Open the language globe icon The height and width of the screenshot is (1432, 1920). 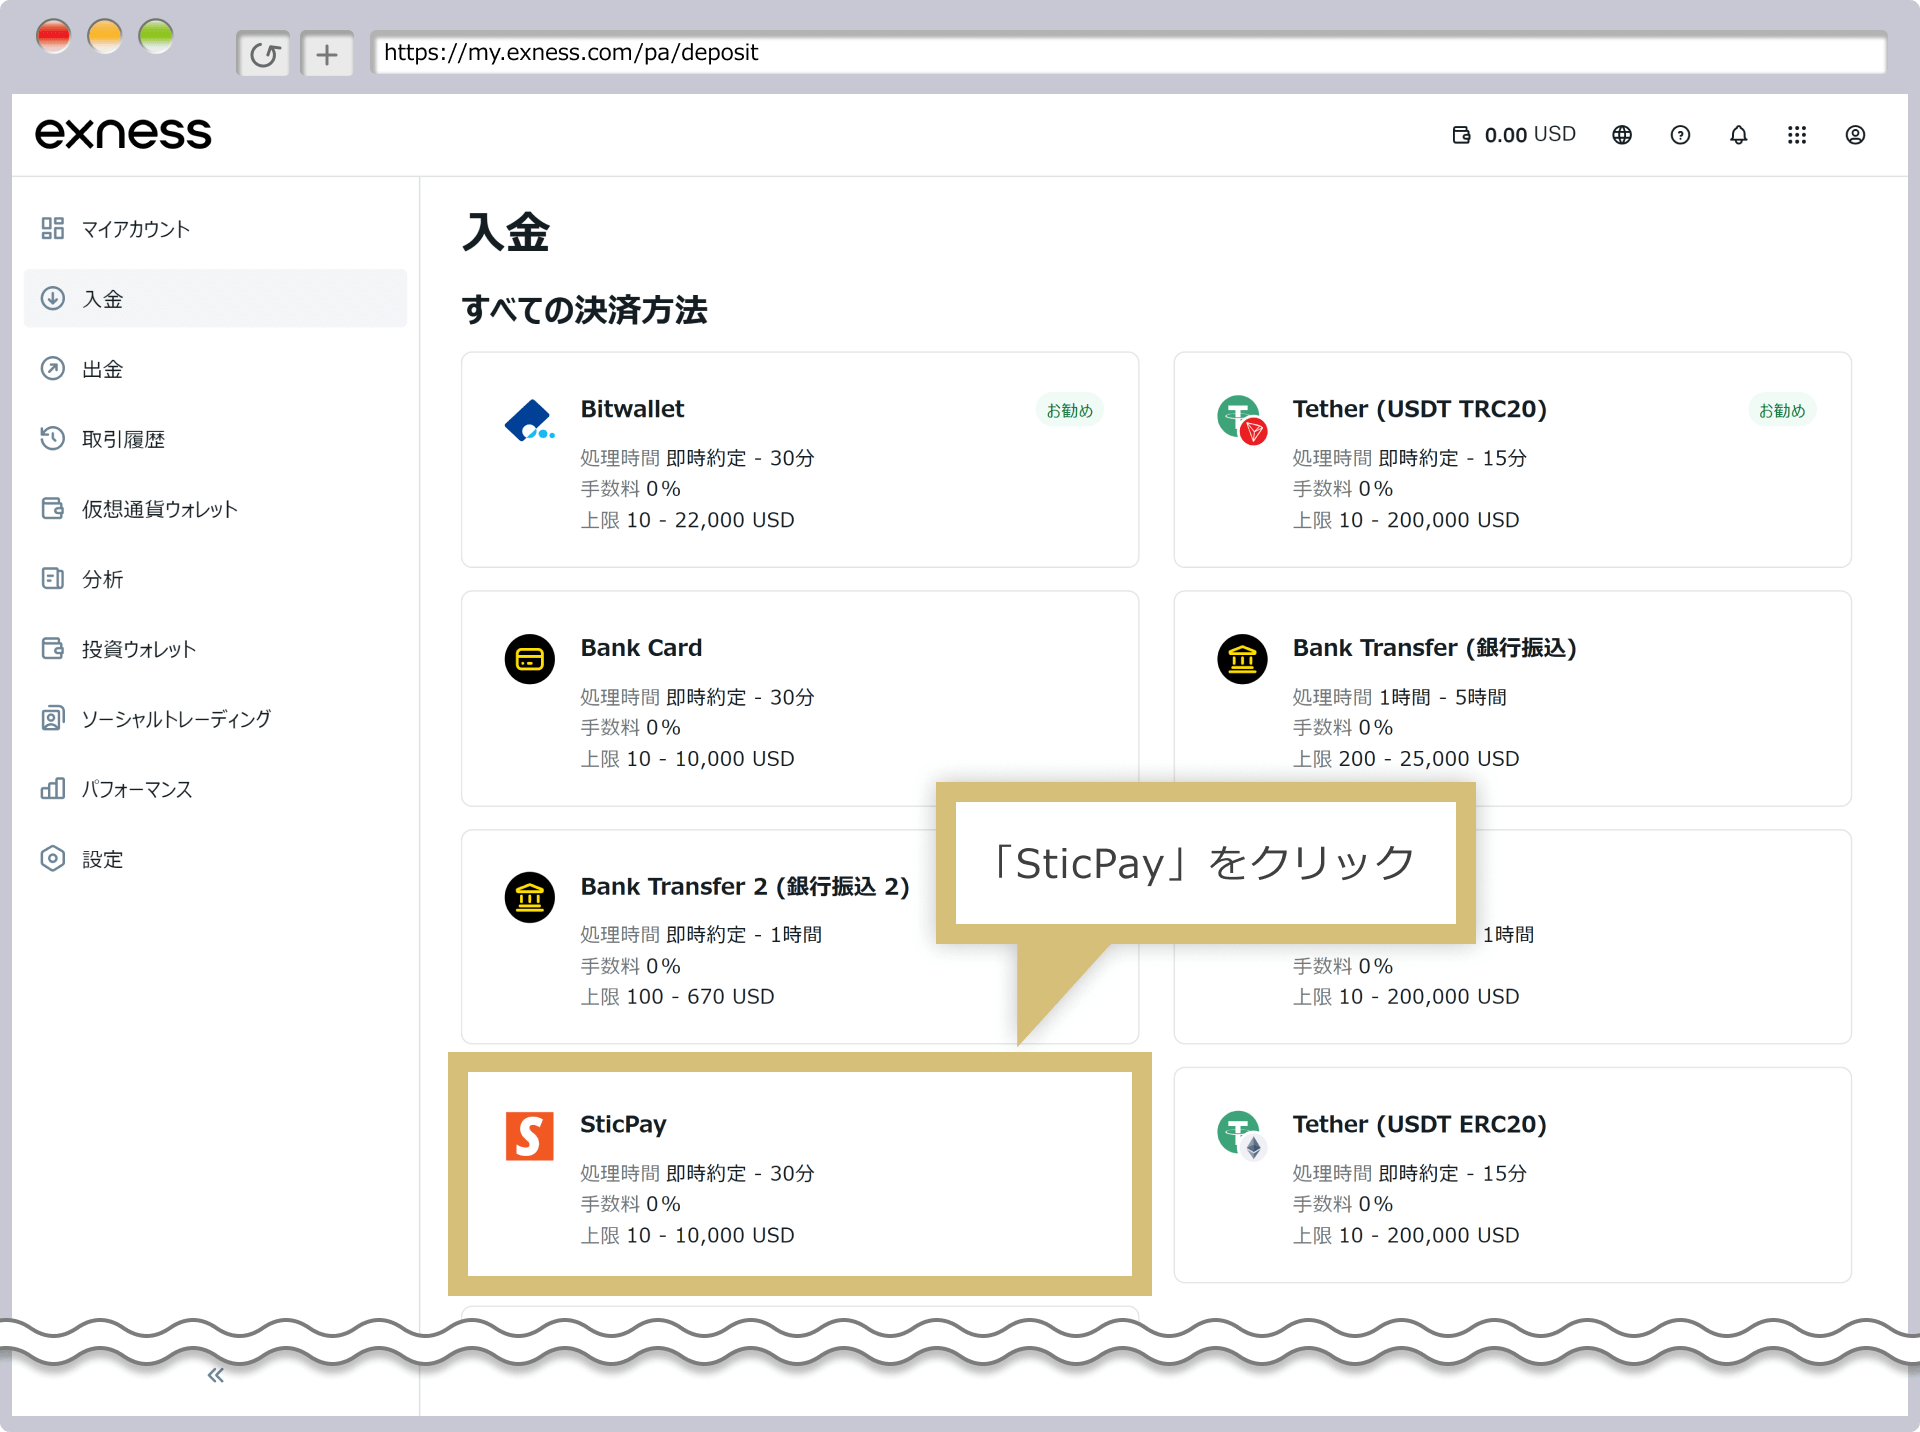pyautogui.click(x=1622, y=135)
